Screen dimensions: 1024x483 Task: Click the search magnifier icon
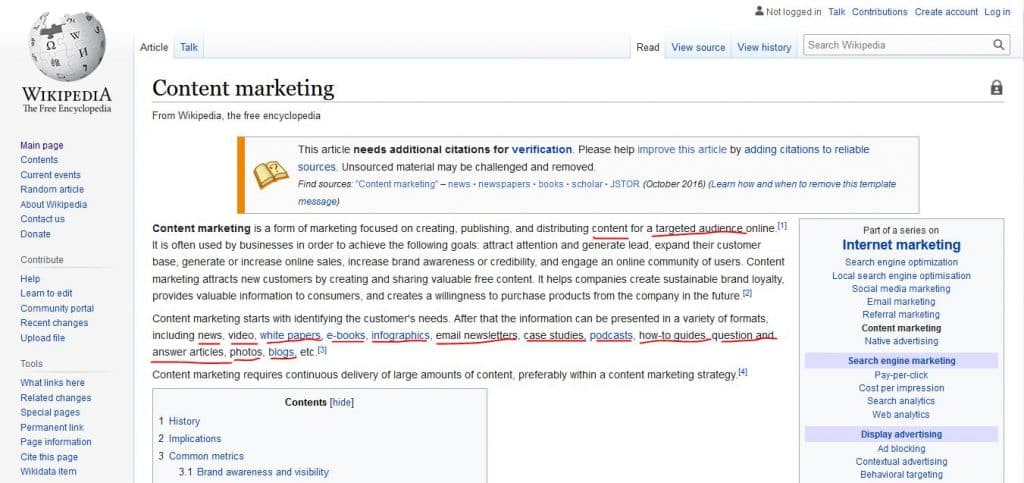tap(999, 45)
